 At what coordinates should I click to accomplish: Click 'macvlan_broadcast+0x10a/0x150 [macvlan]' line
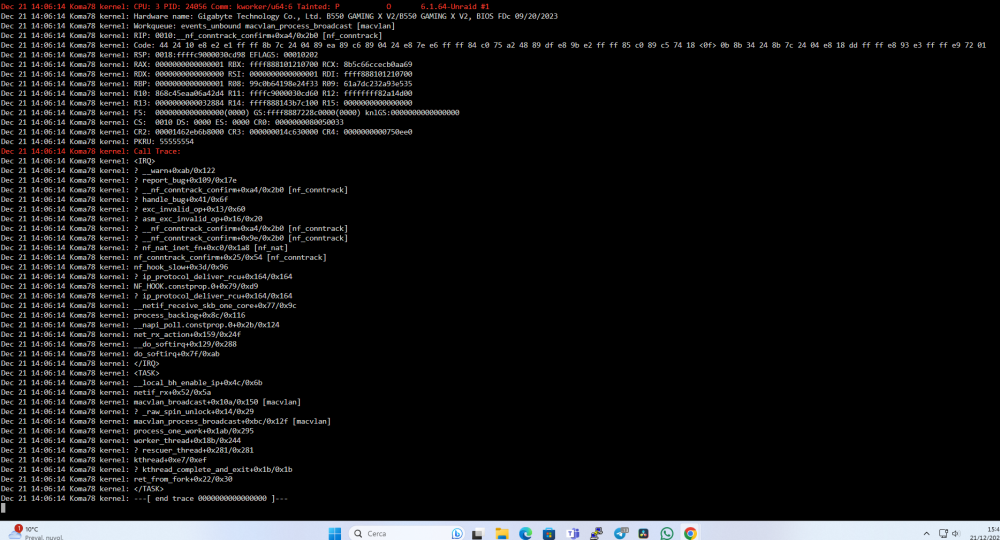151,402
